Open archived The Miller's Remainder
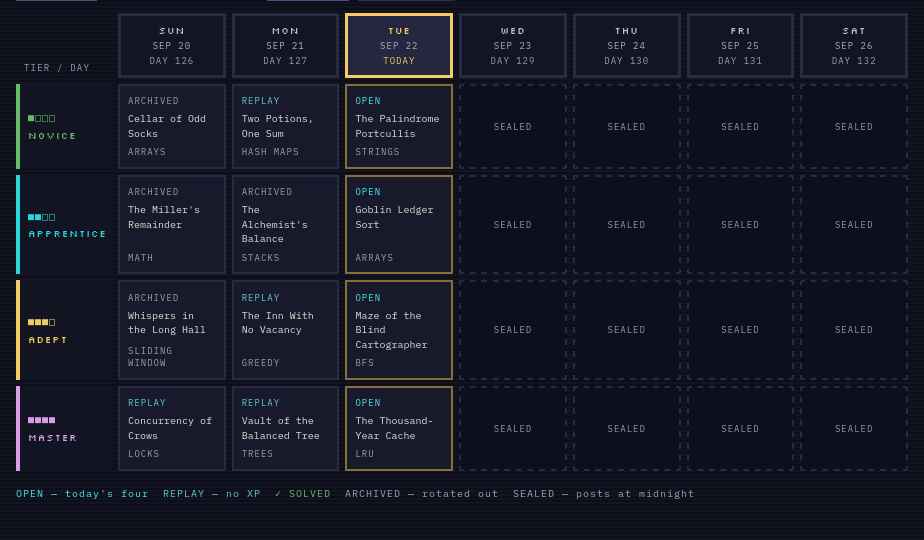The image size is (924, 540). [171, 224]
